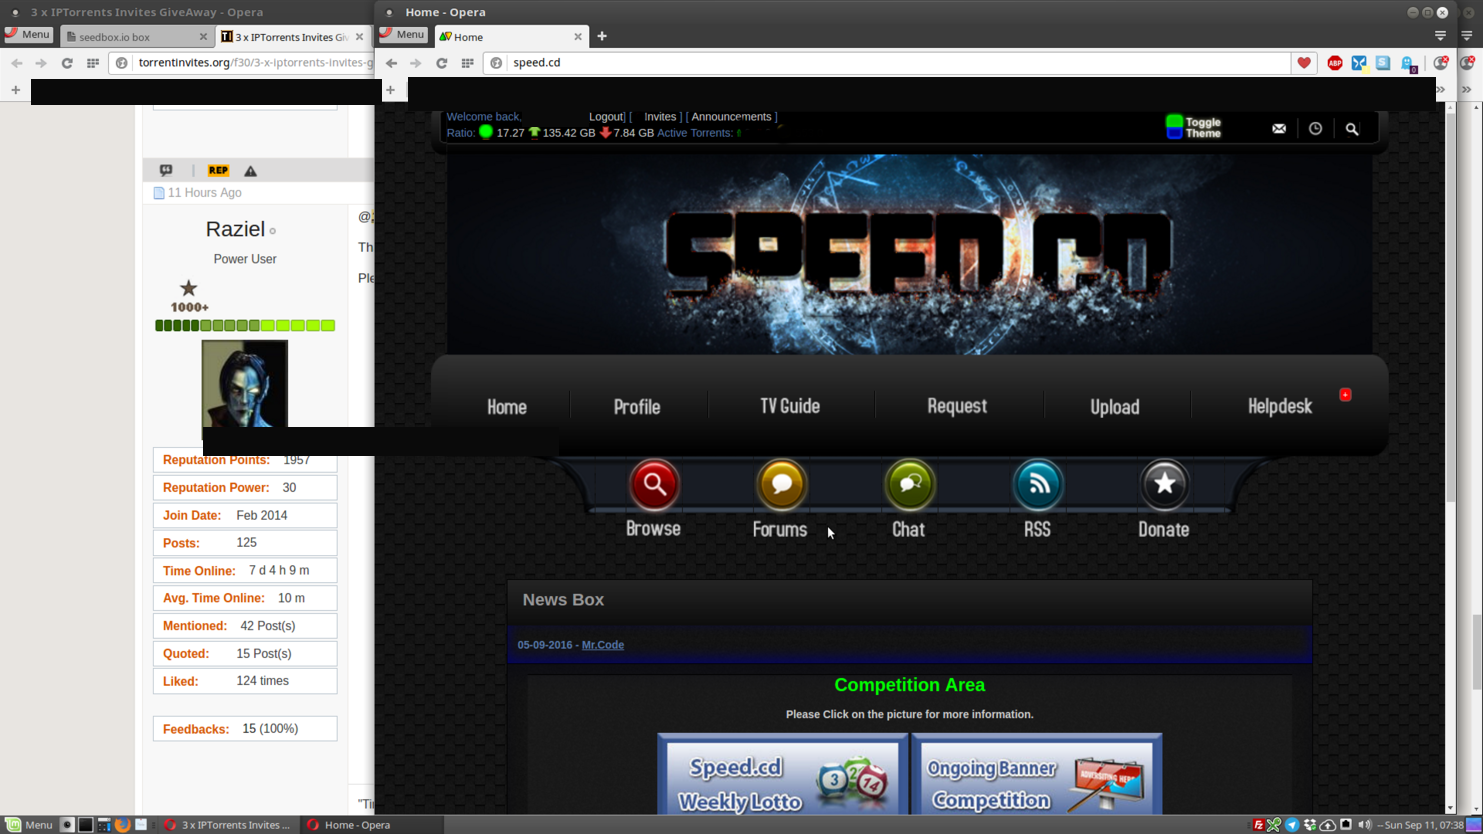Open FileZilla from the system tray
The width and height of the screenshot is (1483, 834).
[x=1258, y=825]
